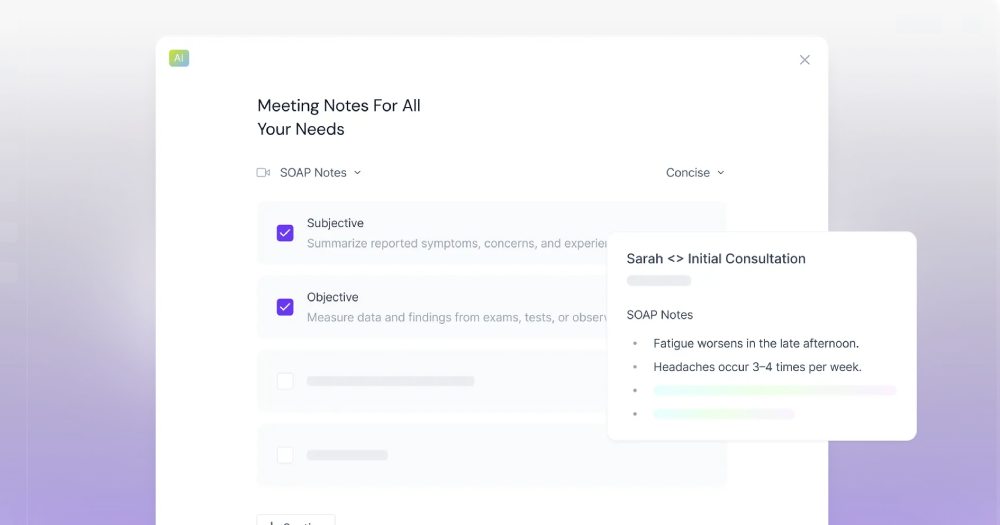
Task: Click the SOAP Notes heading in consultation card
Action: [x=660, y=315]
